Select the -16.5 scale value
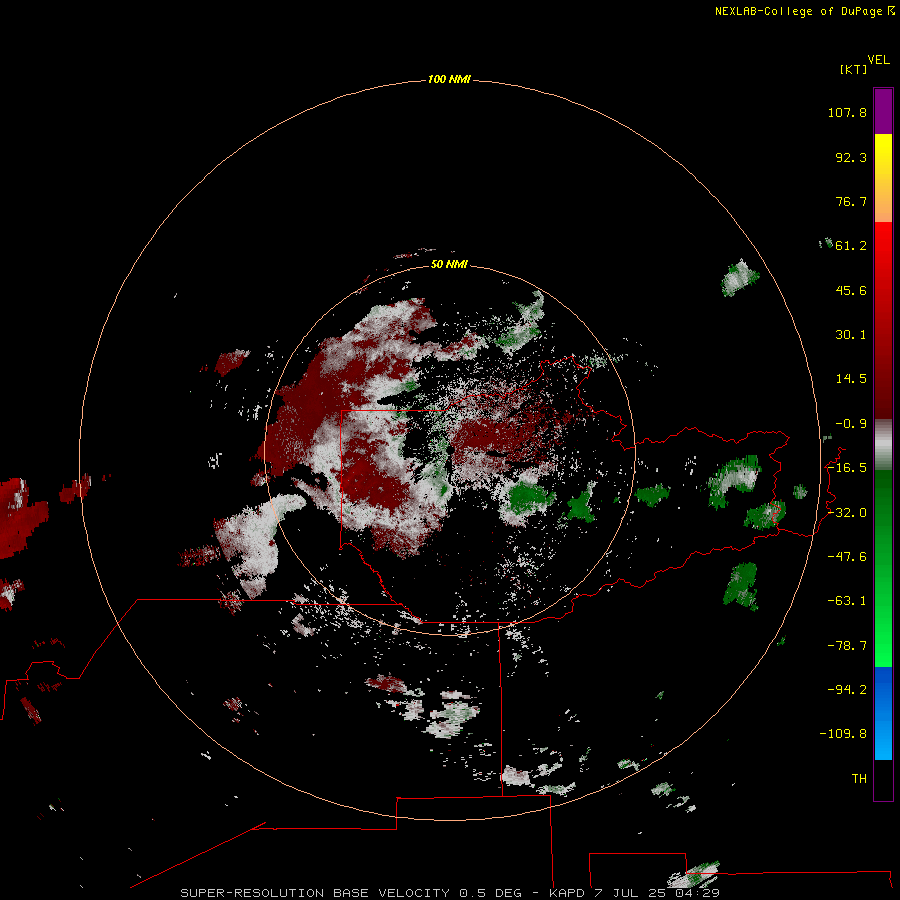 coord(847,468)
